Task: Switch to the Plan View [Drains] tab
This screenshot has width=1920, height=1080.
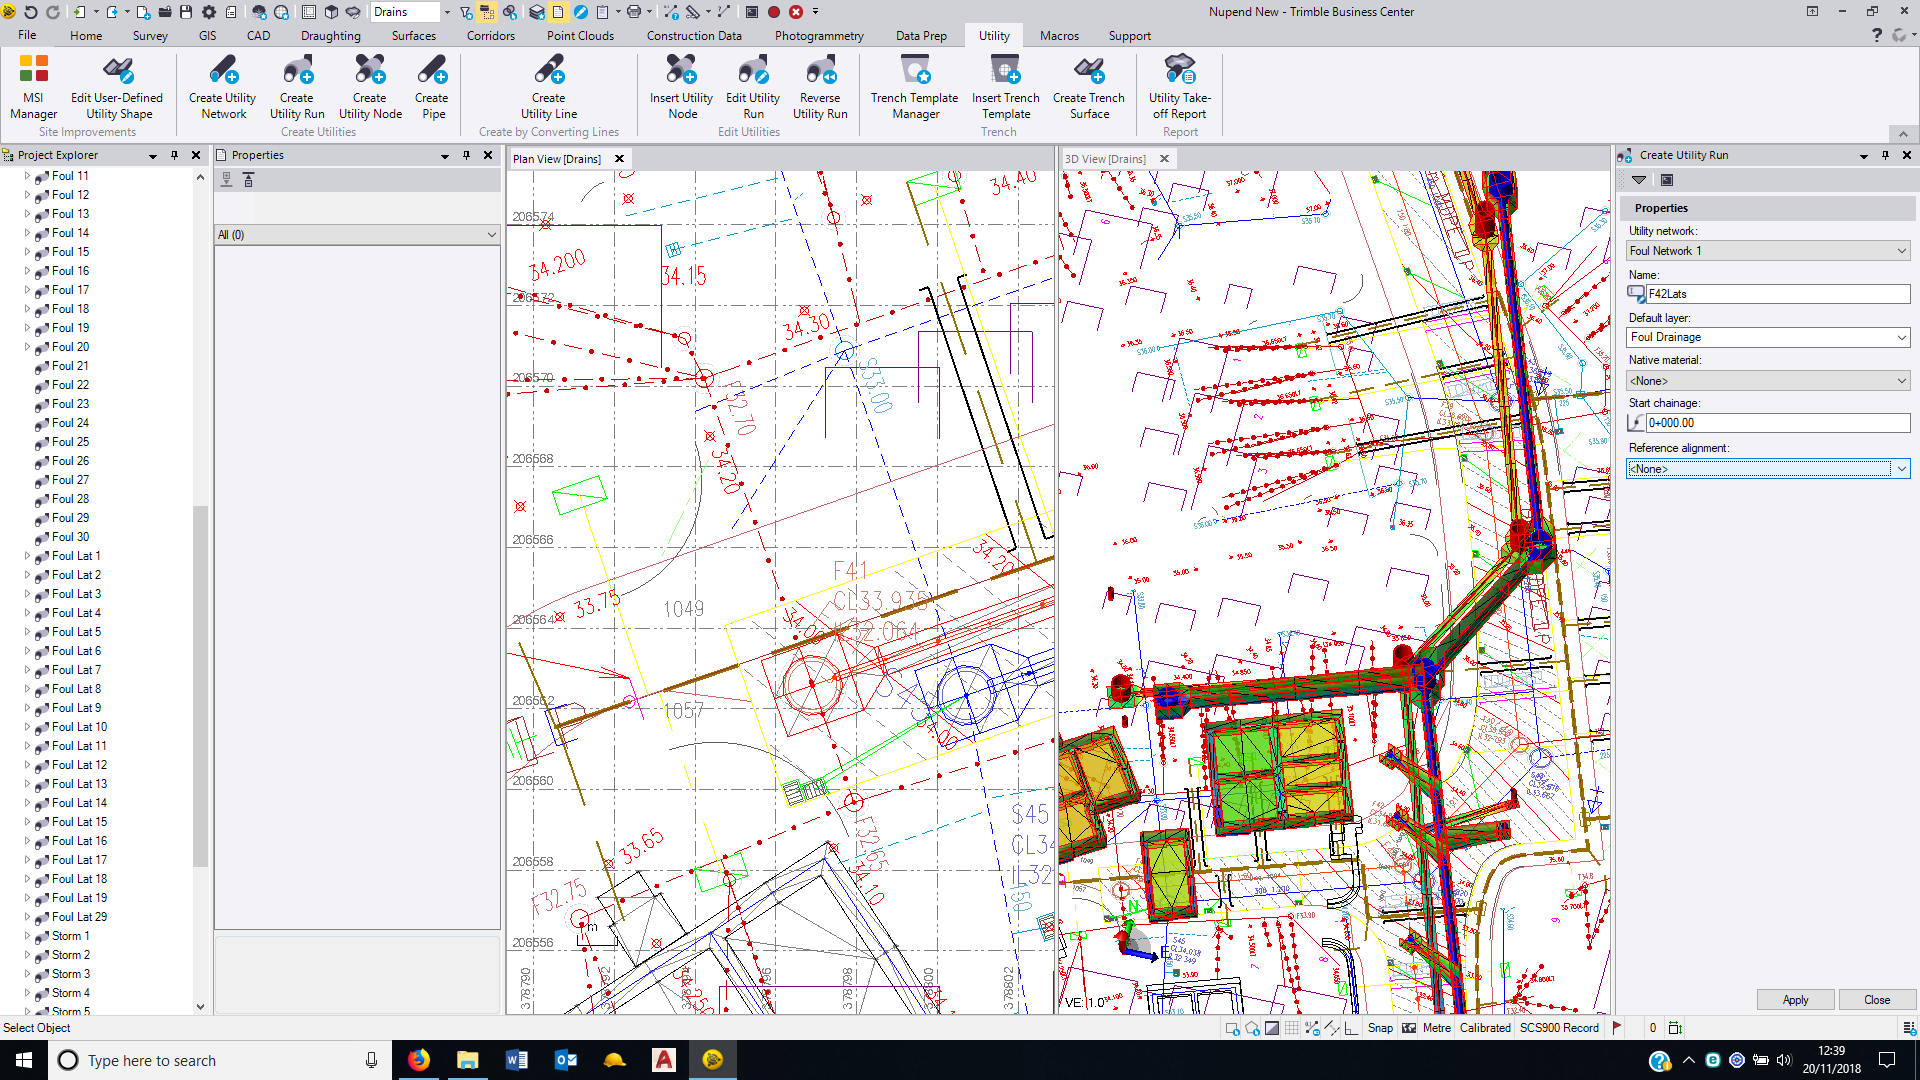Action: tap(557, 158)
